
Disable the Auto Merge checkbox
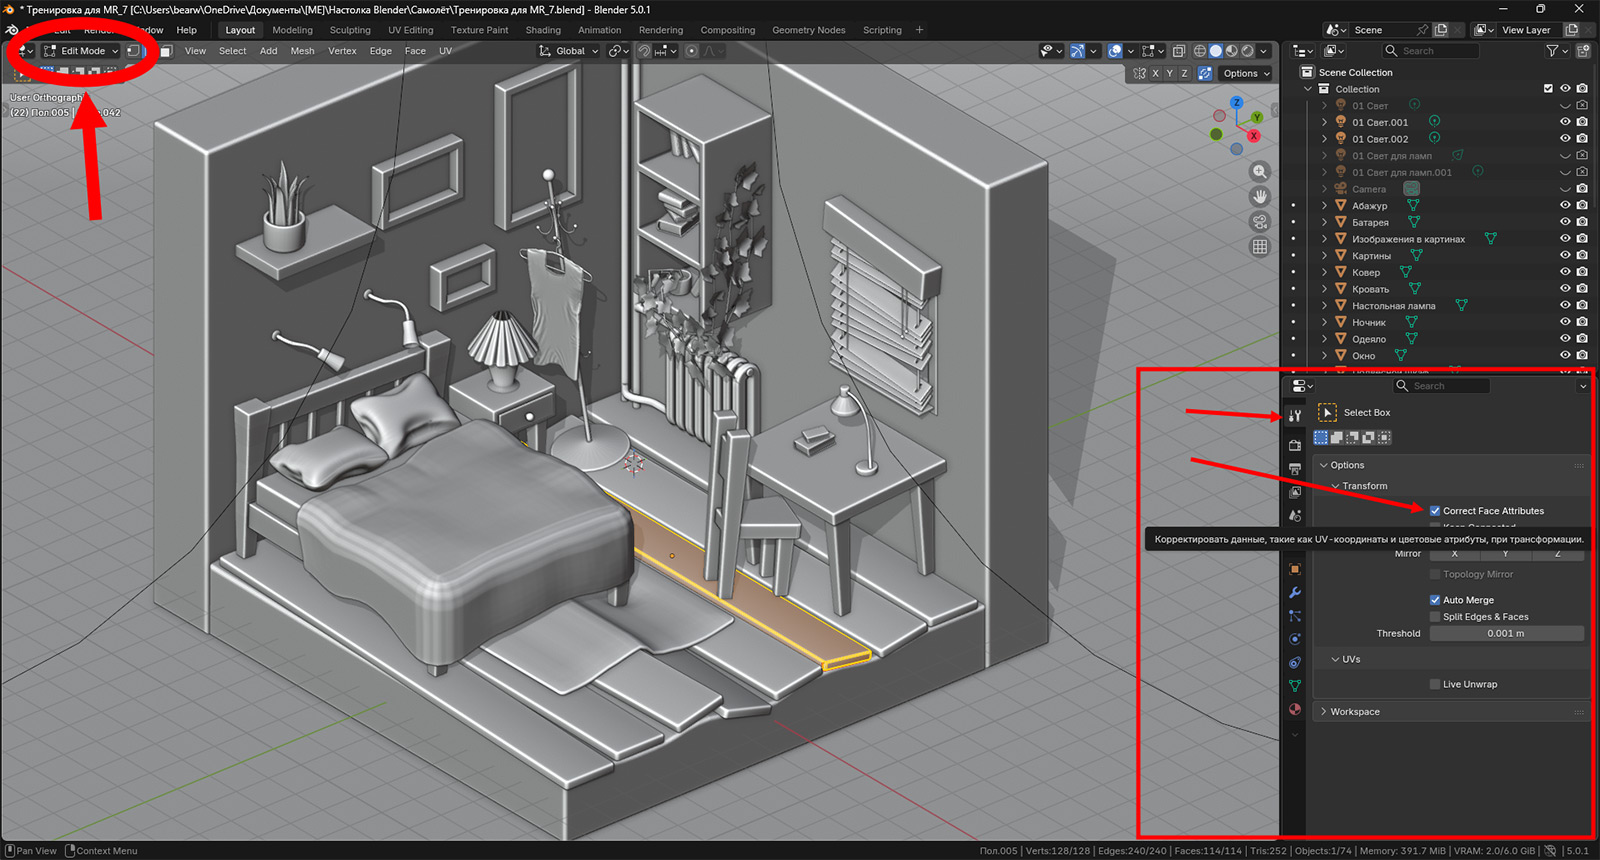pyautogui.click(x=1435, y=600)
